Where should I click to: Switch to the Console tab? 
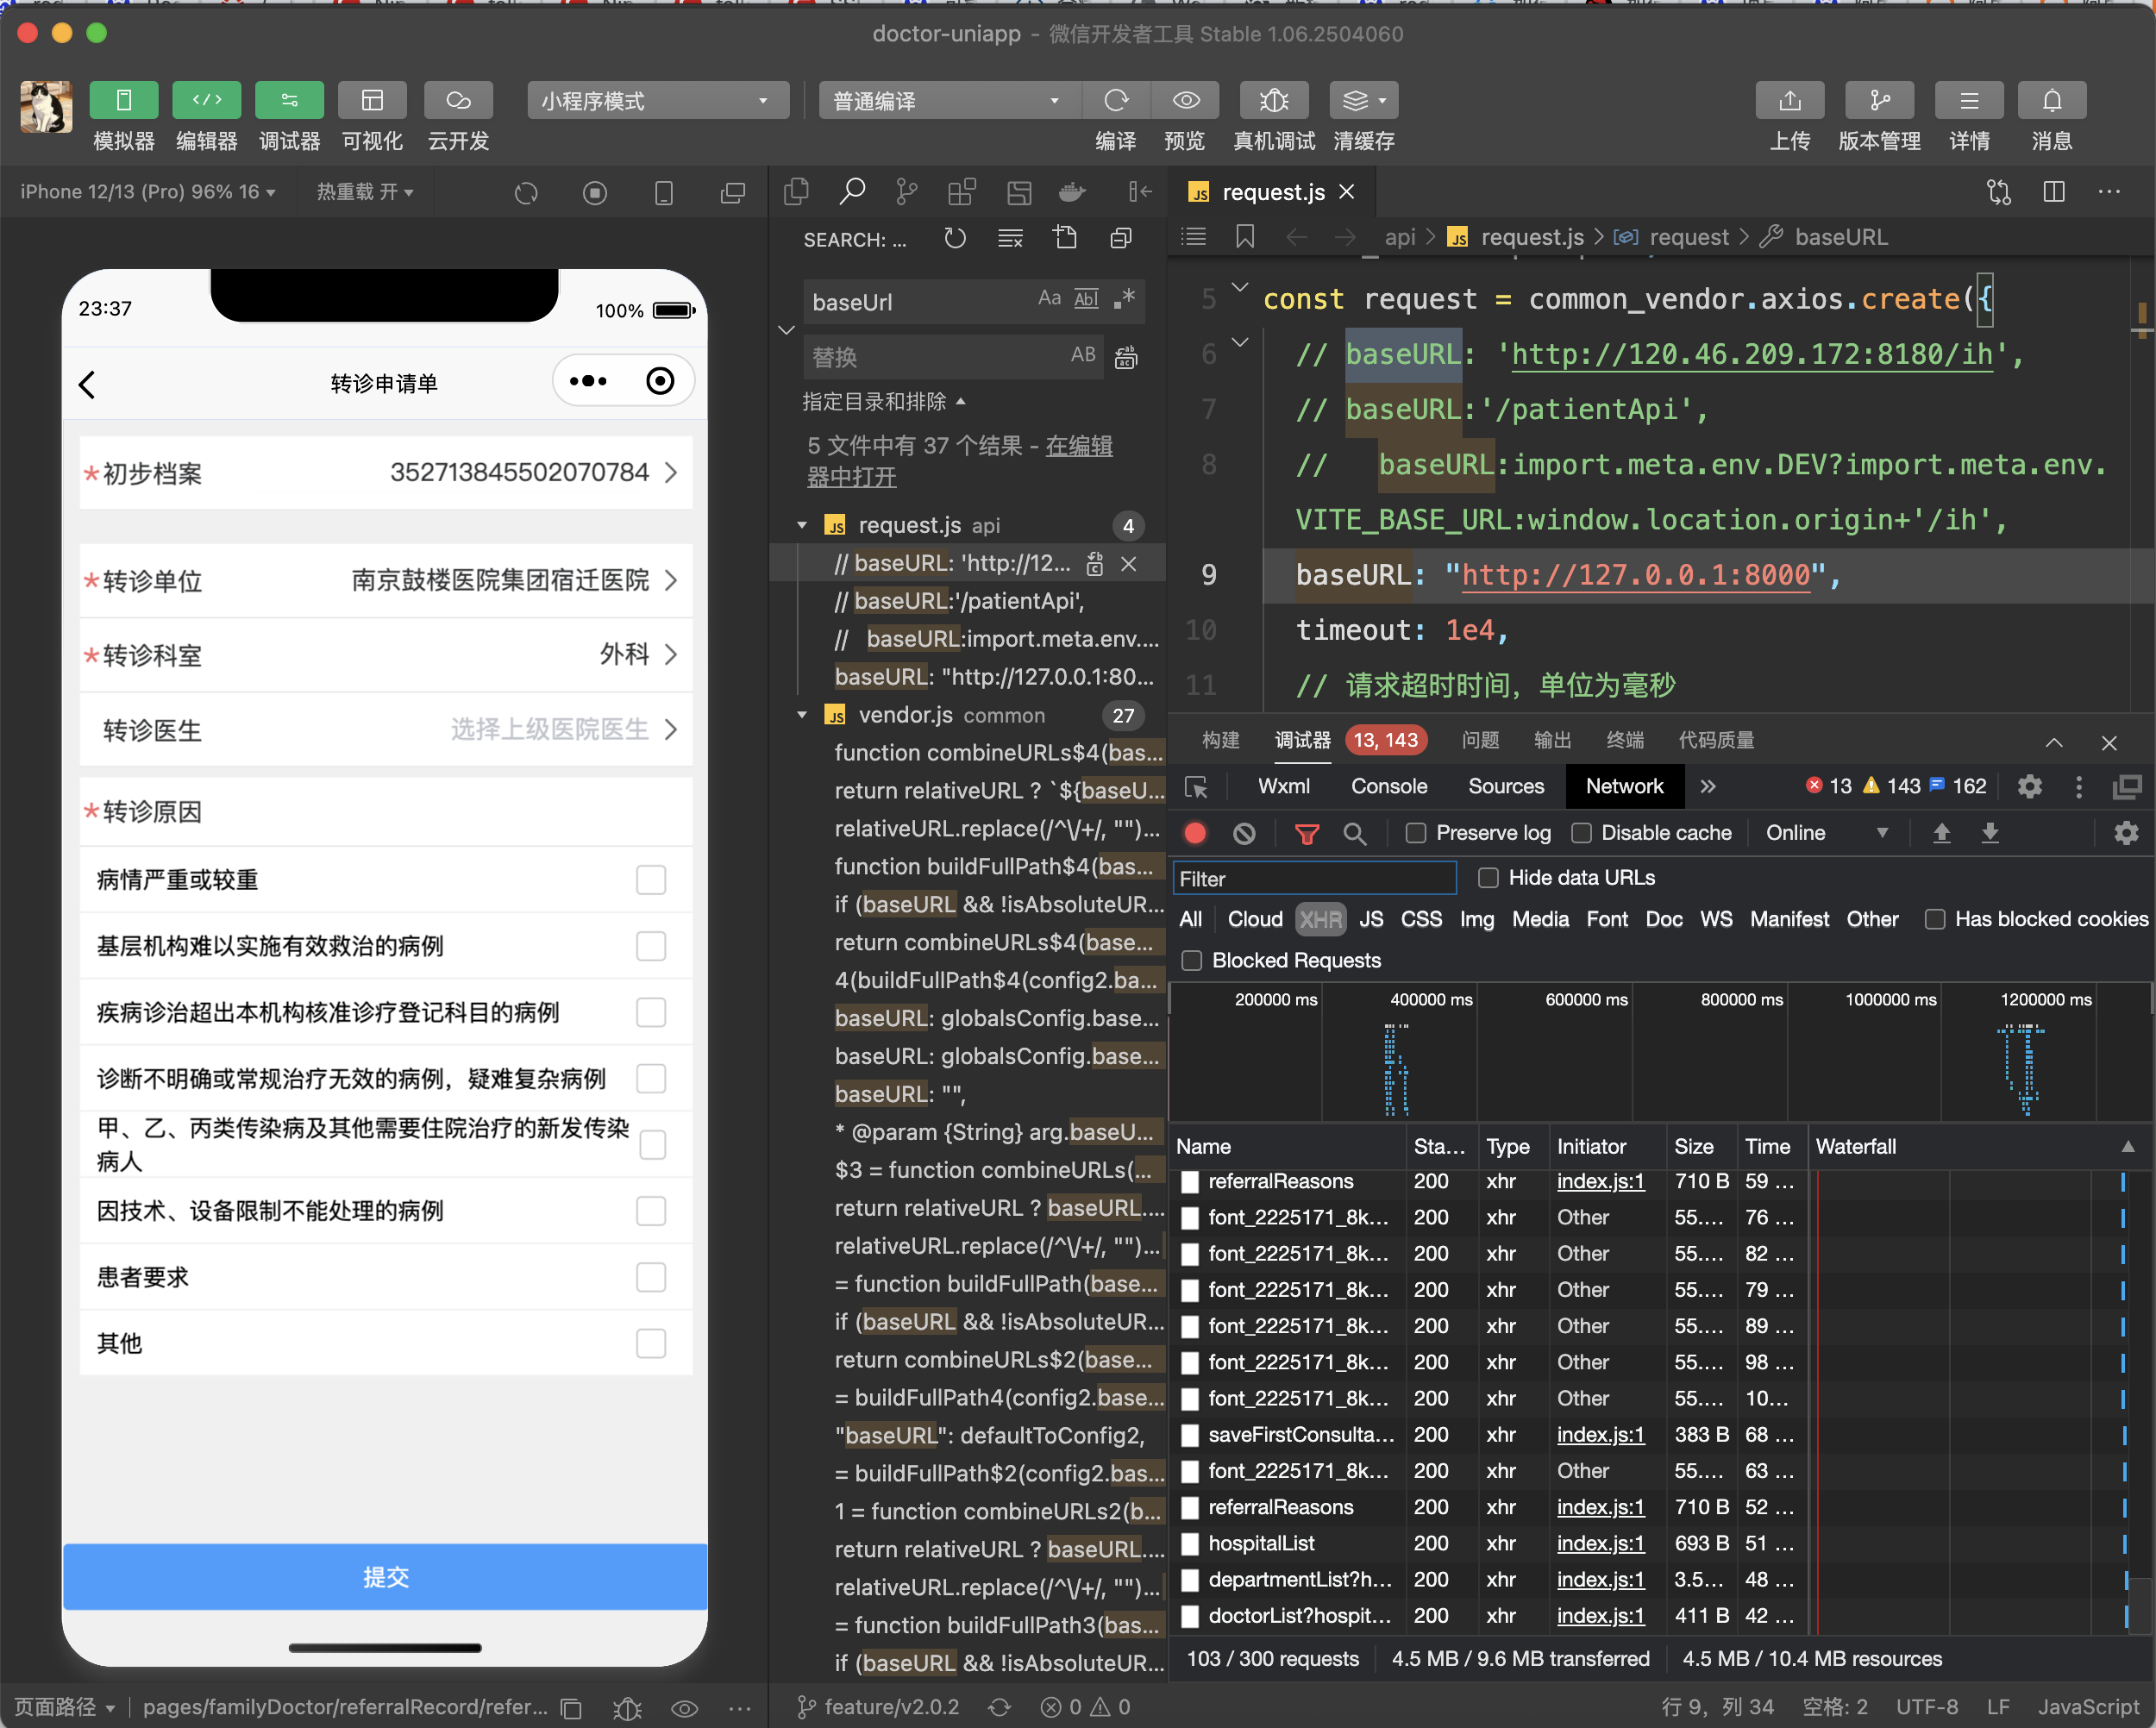click(x=1389, y=787)
